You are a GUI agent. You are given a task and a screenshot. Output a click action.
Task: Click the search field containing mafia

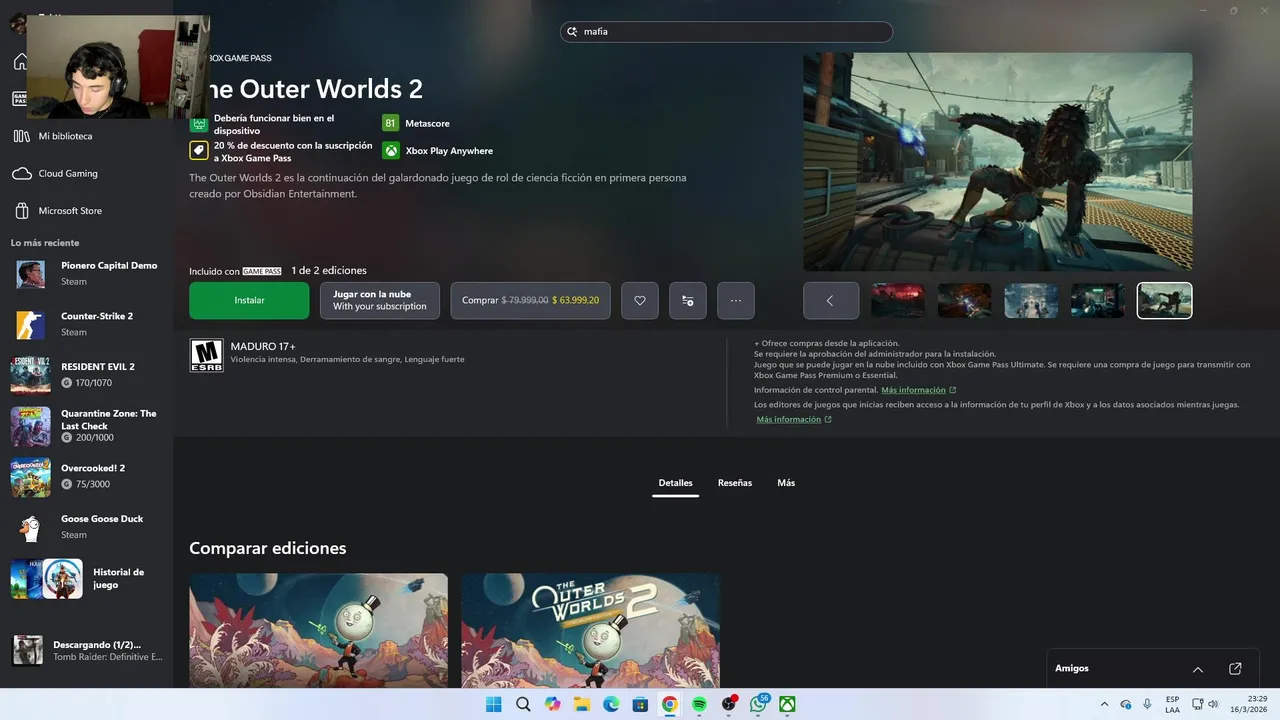click(726, 32)
